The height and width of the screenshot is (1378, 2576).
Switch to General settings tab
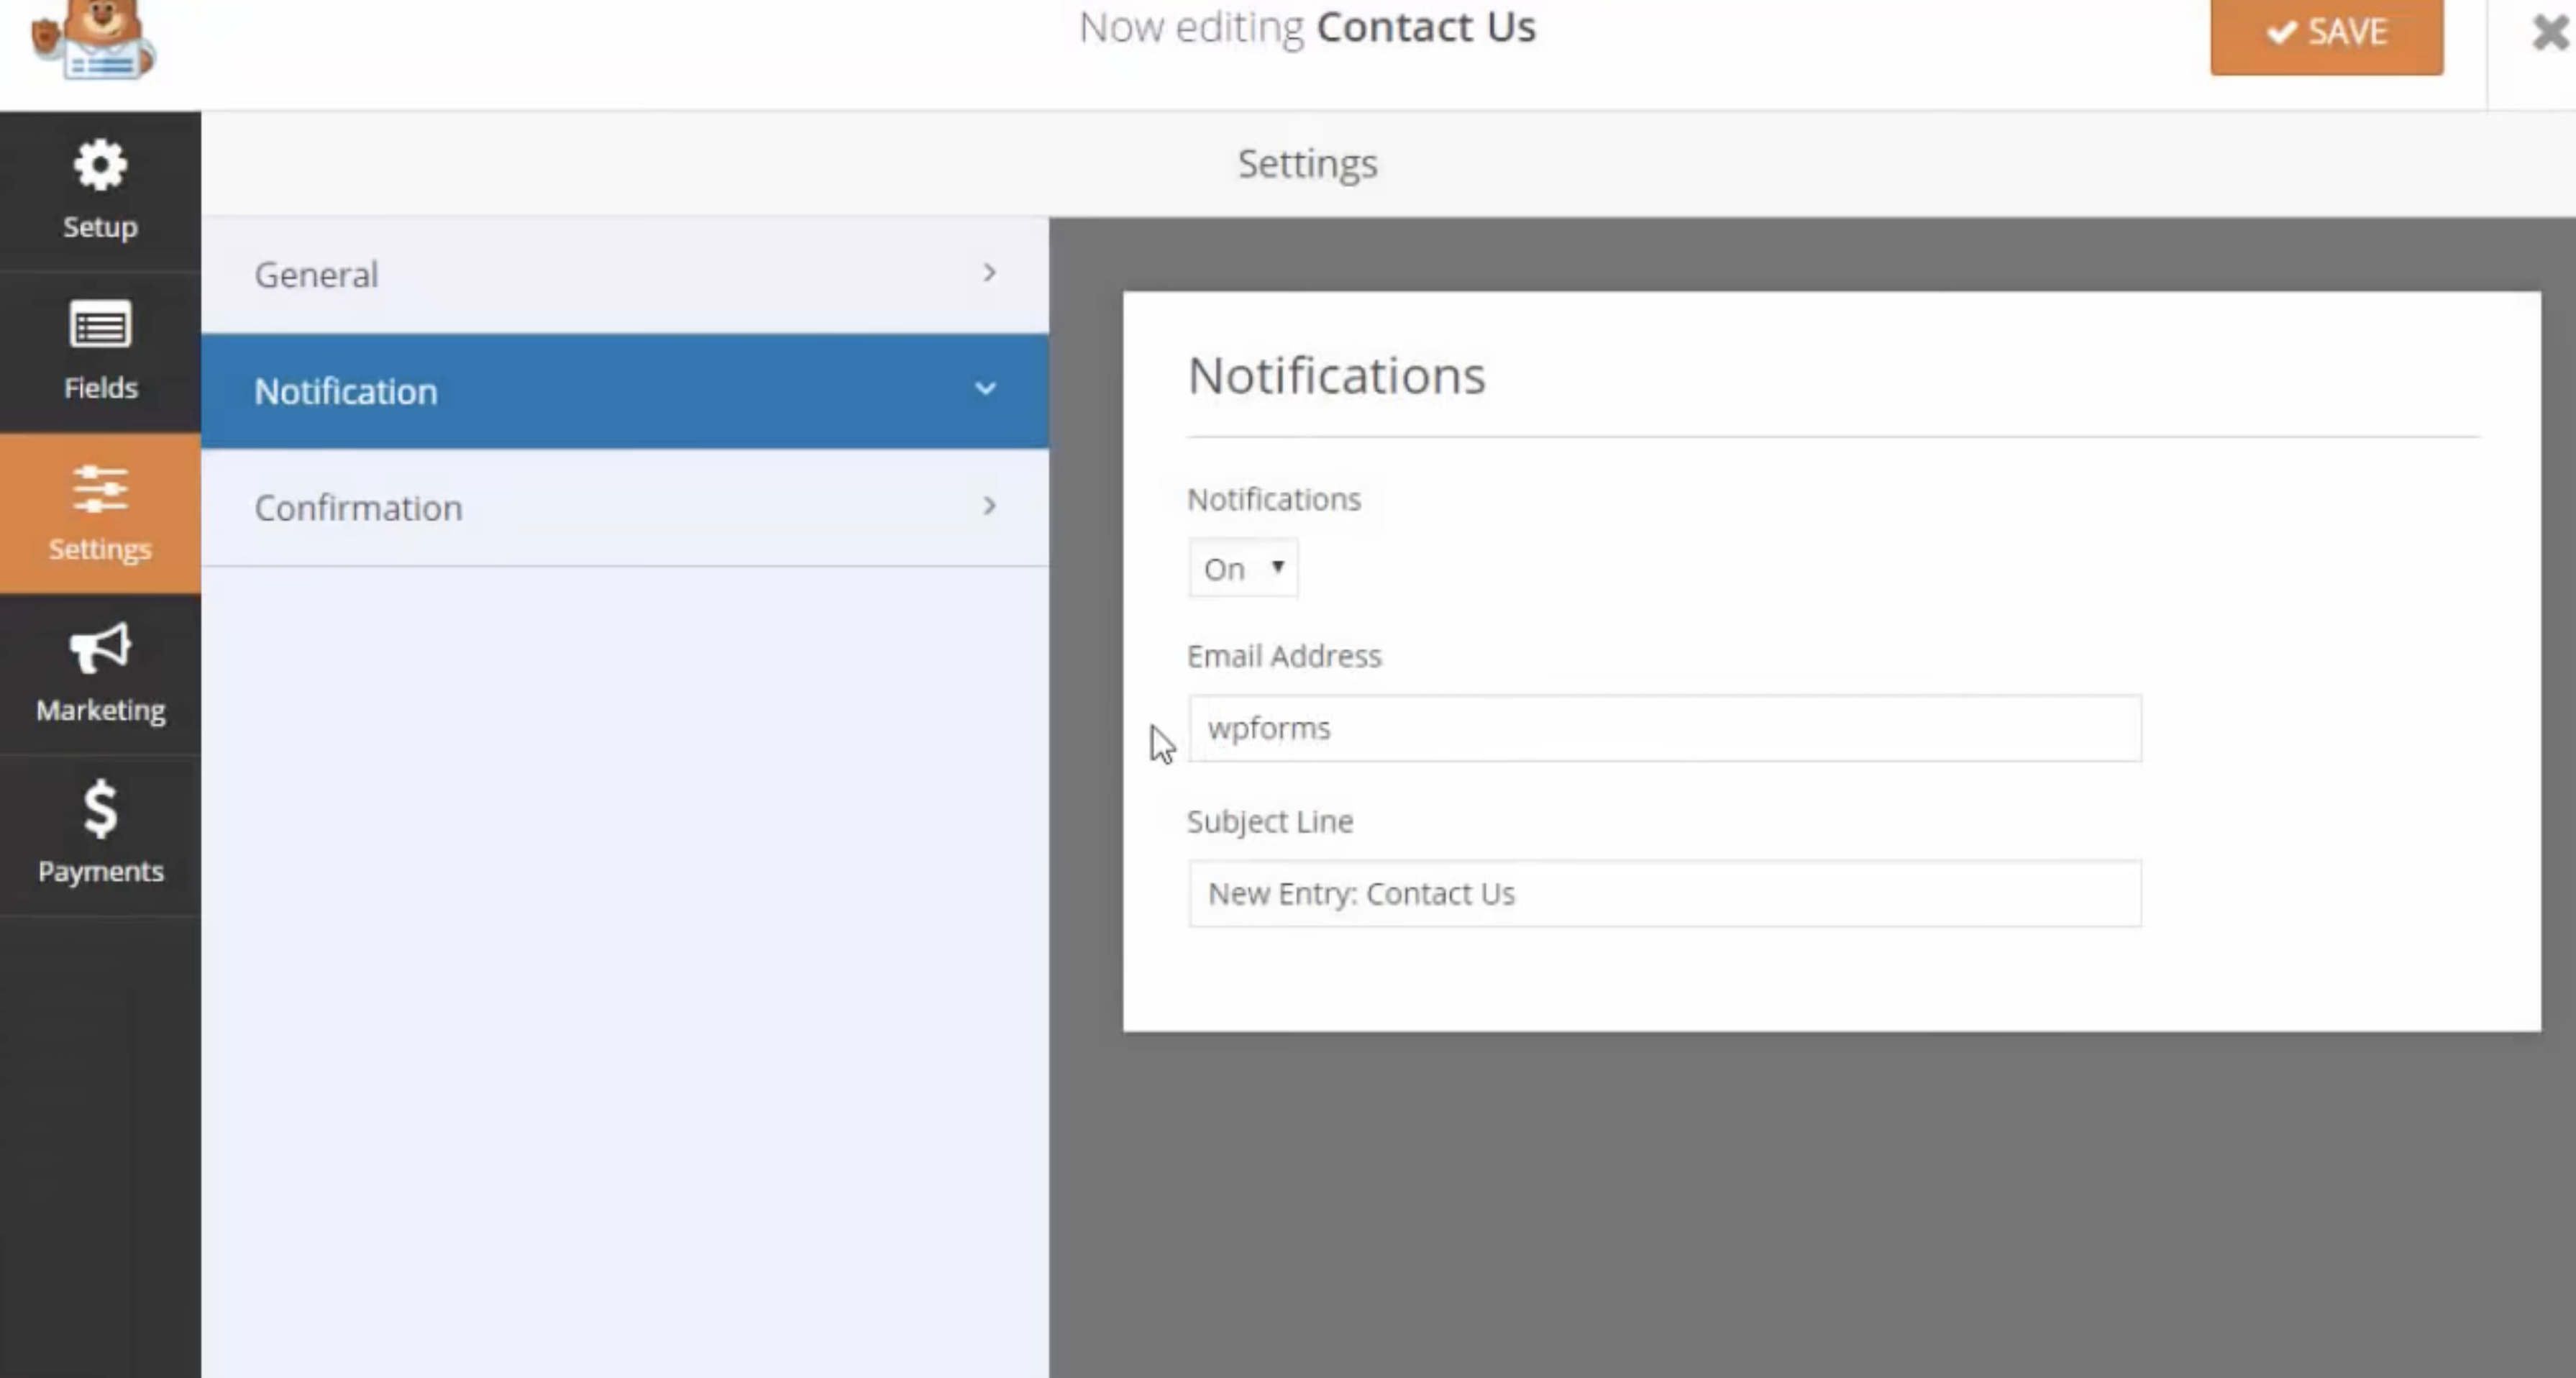click(316, 274)
